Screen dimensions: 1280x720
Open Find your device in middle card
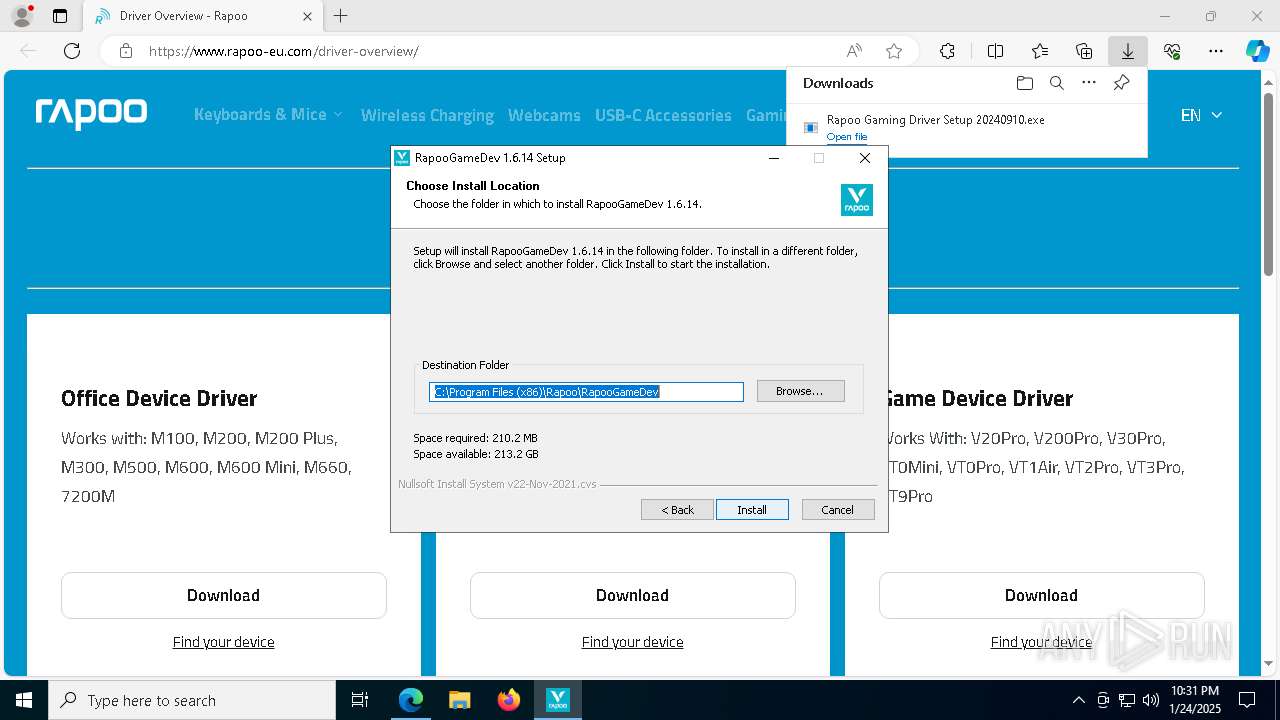633,642
